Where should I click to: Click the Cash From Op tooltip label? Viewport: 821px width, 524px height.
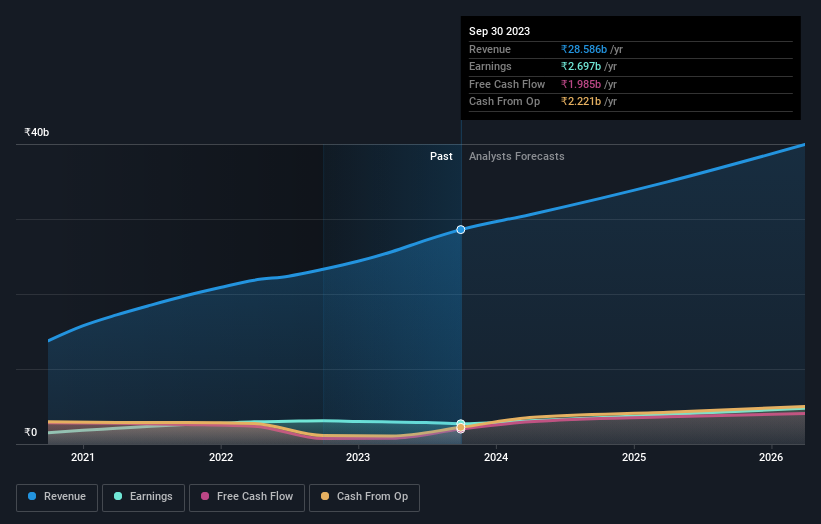pyautogui.click(x=504, y=102)
